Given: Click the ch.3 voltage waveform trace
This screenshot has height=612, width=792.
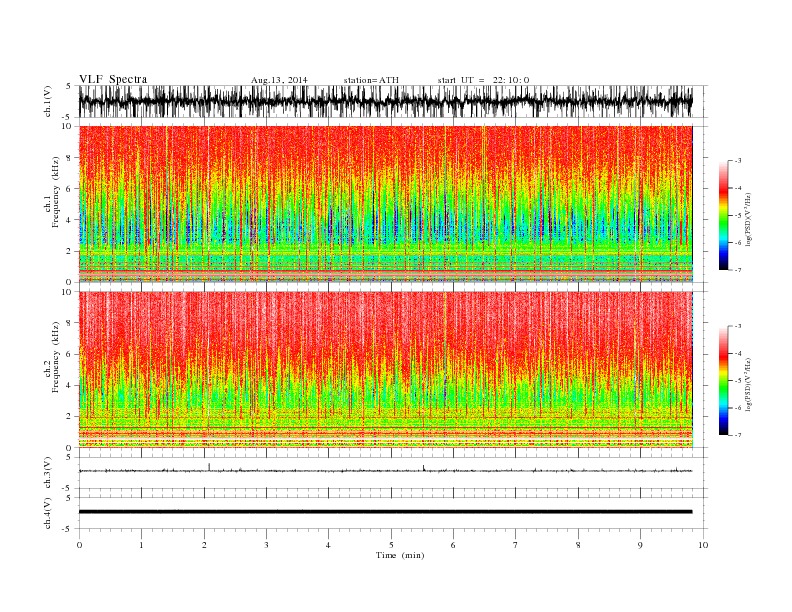Looking at the screenshot, I should pyautogui.click(x=385, y=471).
